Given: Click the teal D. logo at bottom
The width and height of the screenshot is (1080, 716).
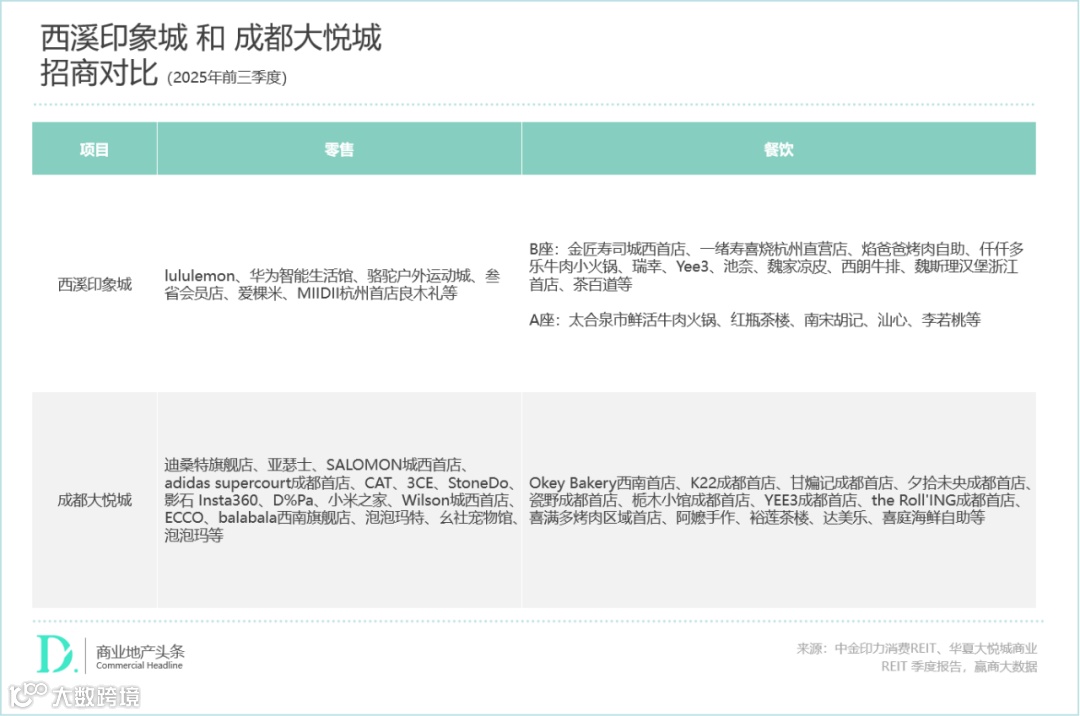Looking at the screenshot, I should click(x=56, y=653).
